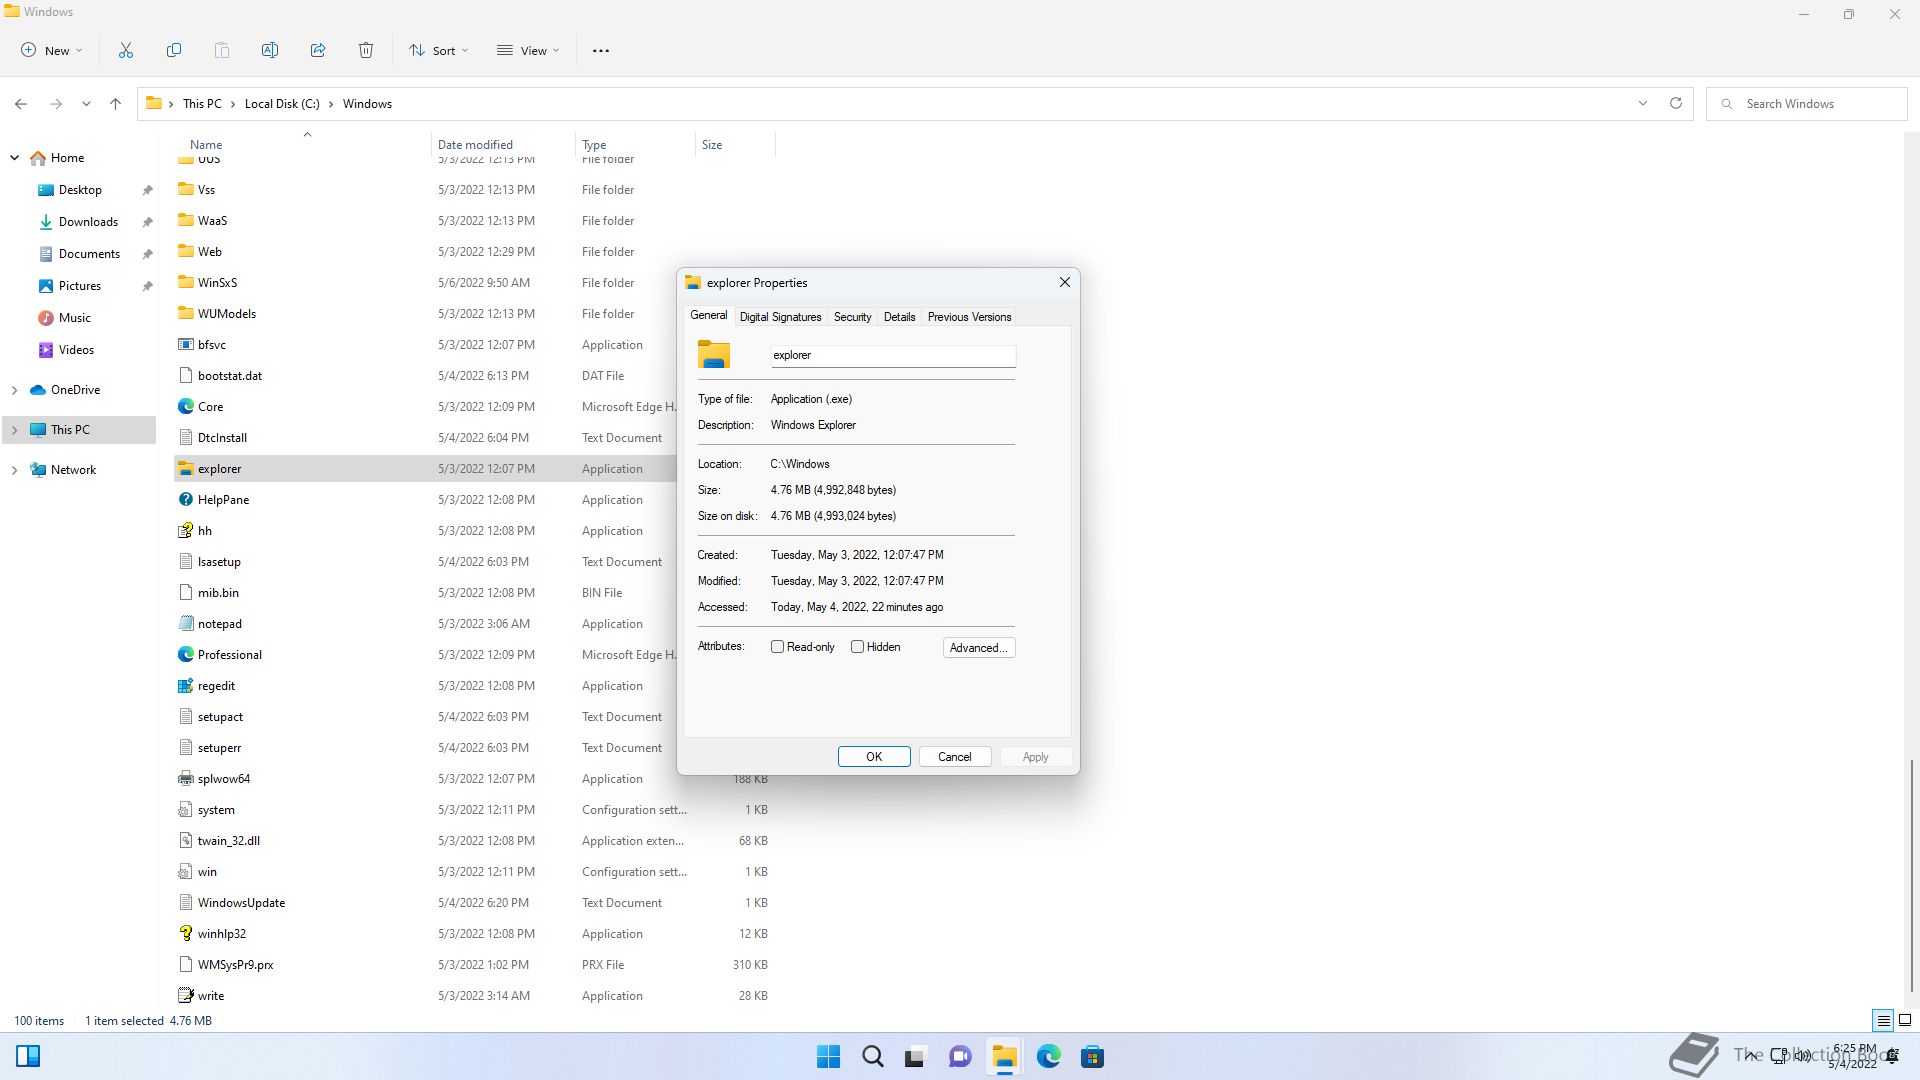
Task: Refresh the Windows folder view
Action: [1676, 104]
